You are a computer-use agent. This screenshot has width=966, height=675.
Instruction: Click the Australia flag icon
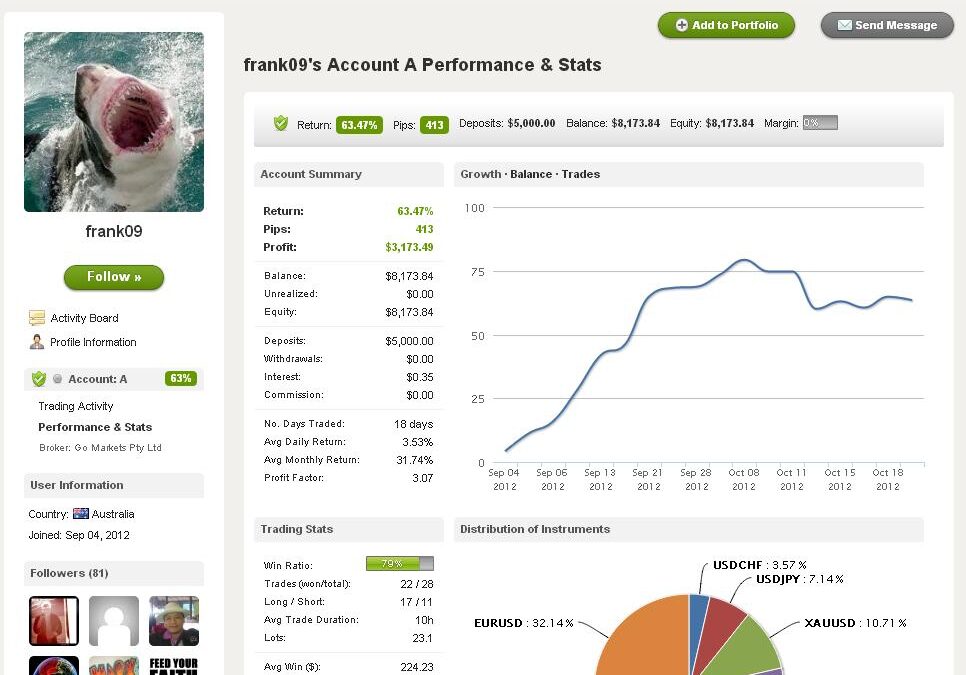[x=81, y=514]
